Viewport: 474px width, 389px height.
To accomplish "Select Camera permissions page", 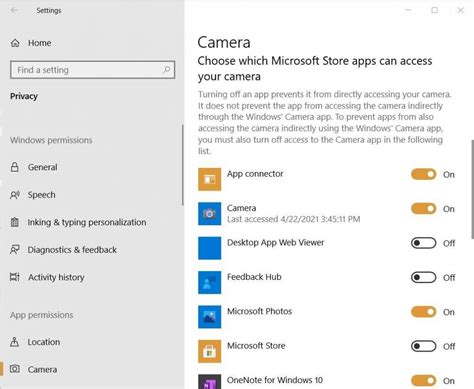I will click(42, 369).
